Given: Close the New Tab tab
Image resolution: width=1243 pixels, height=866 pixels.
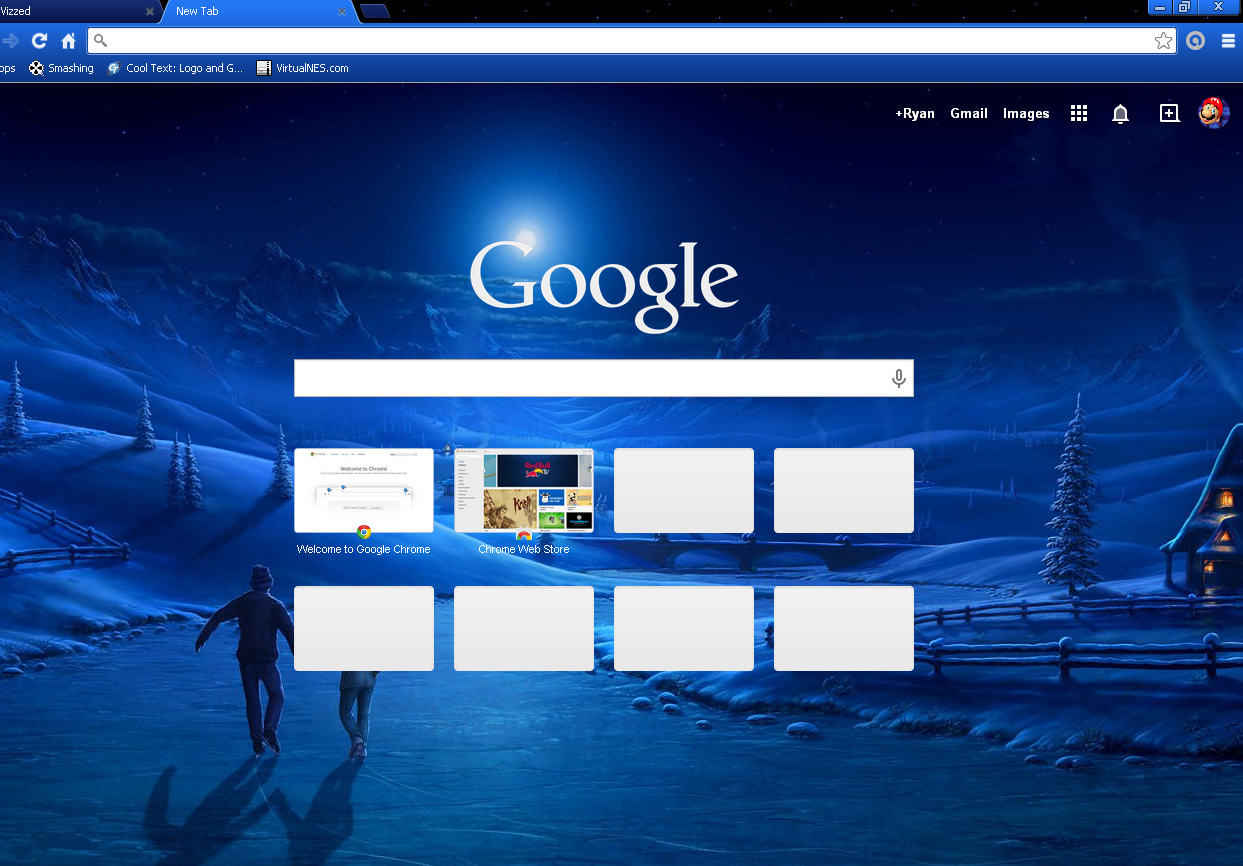Looking at the screenshot, I should click(x=342, y=12).
